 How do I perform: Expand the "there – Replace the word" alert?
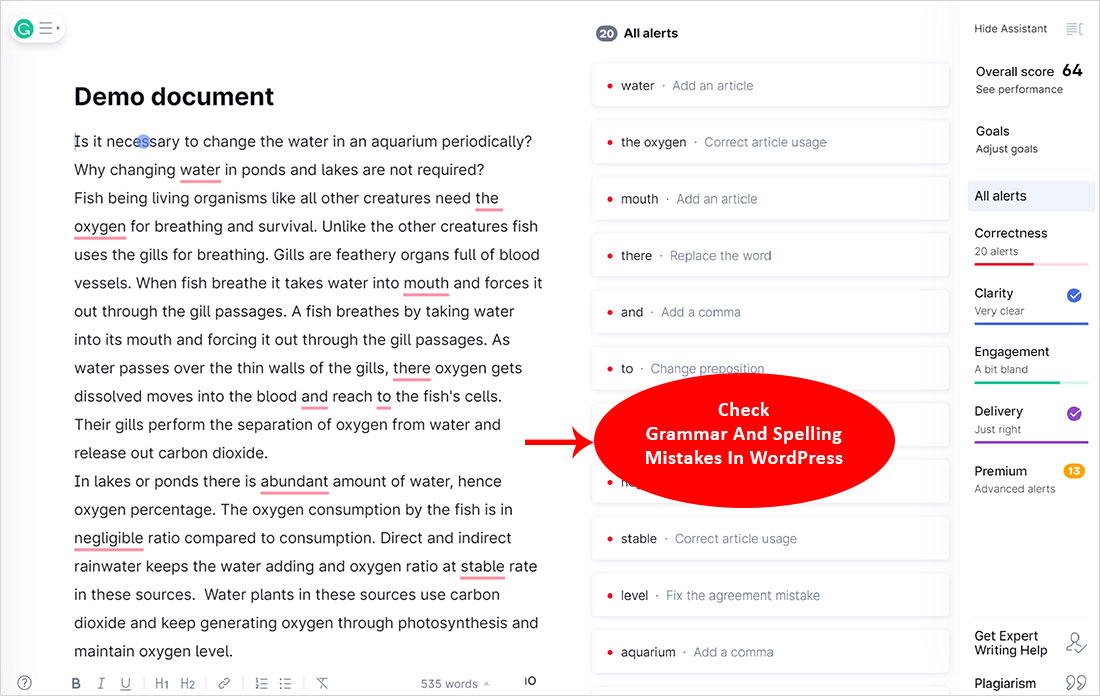pyautogui.click(x=770, y=256)
